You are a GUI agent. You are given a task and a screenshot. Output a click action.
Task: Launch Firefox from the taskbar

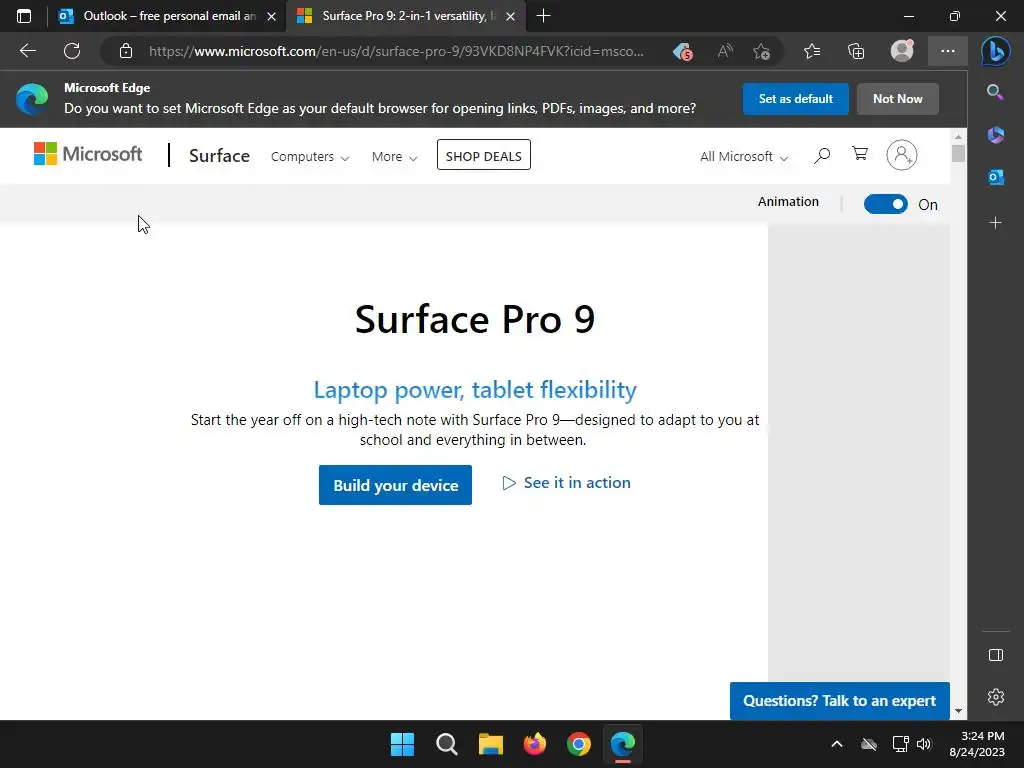[535, 744]
